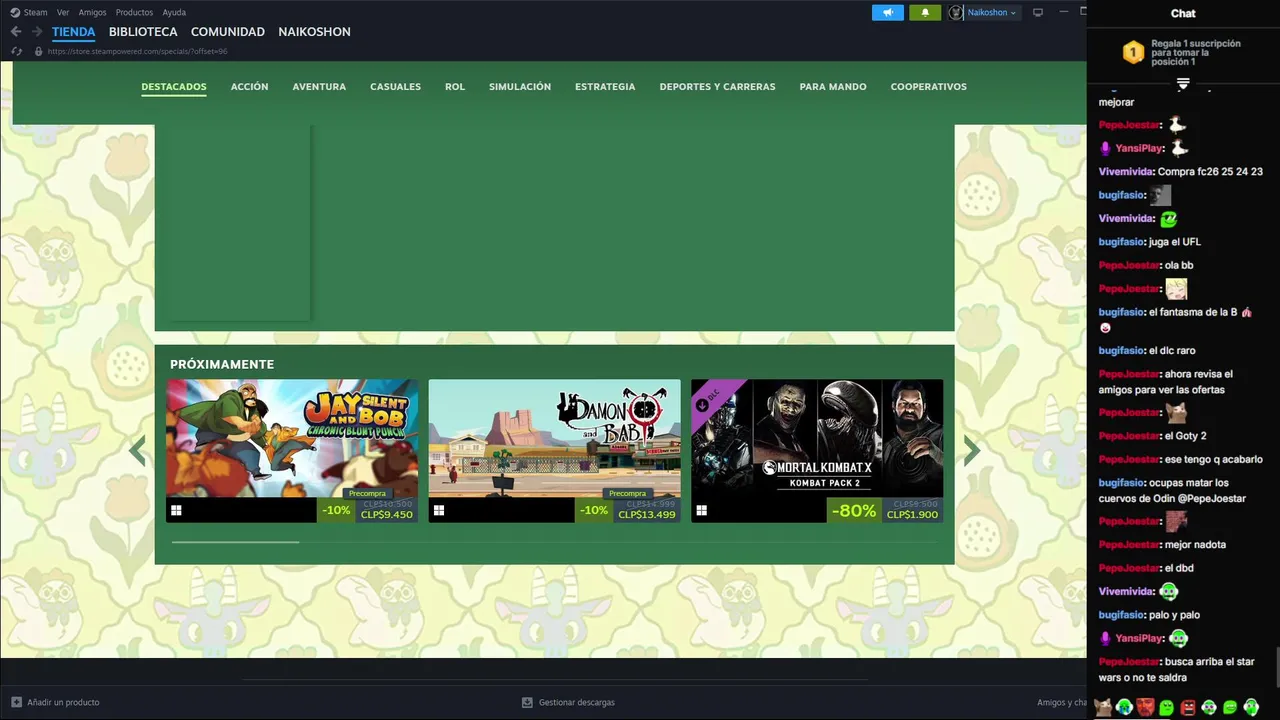Image resolution: width=1280 pixels, height=720 pixels.
Task: Show previous items in the Próximamente carousel
Action: (137, 451)
